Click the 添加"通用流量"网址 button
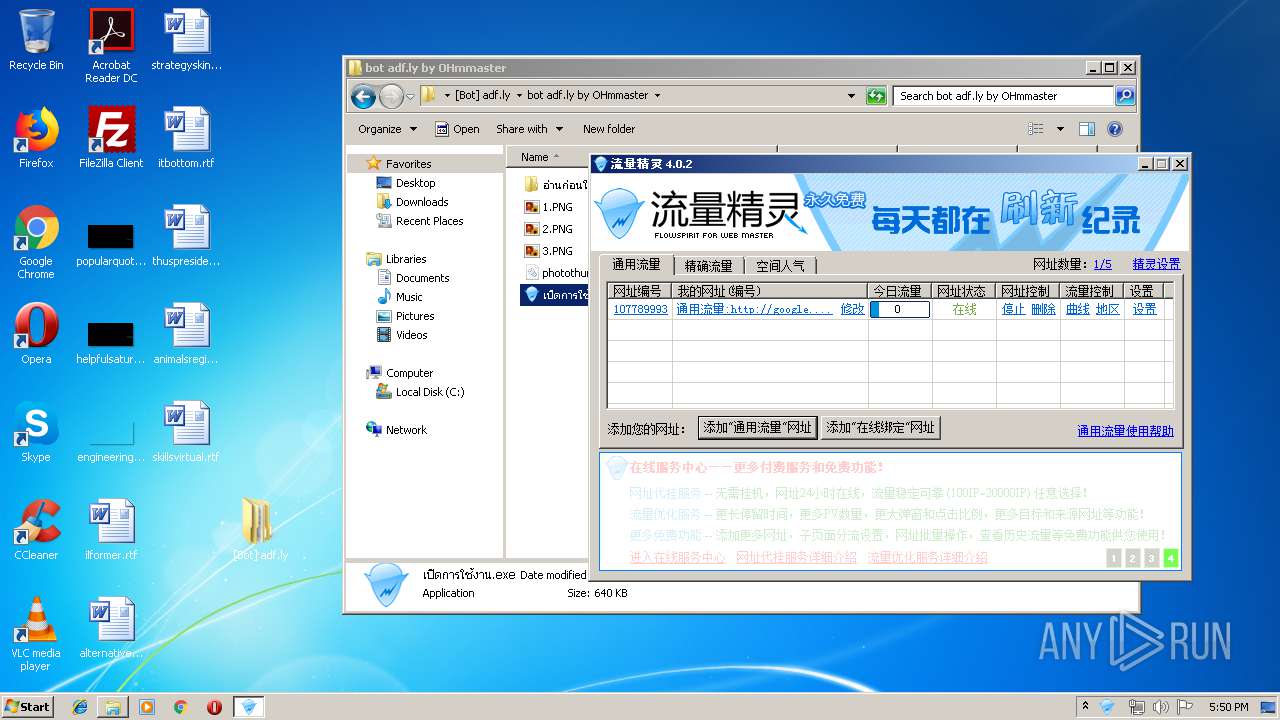The height and width of the screenshot is (720, 1280). pyautogui.click(x=757, y=428)
